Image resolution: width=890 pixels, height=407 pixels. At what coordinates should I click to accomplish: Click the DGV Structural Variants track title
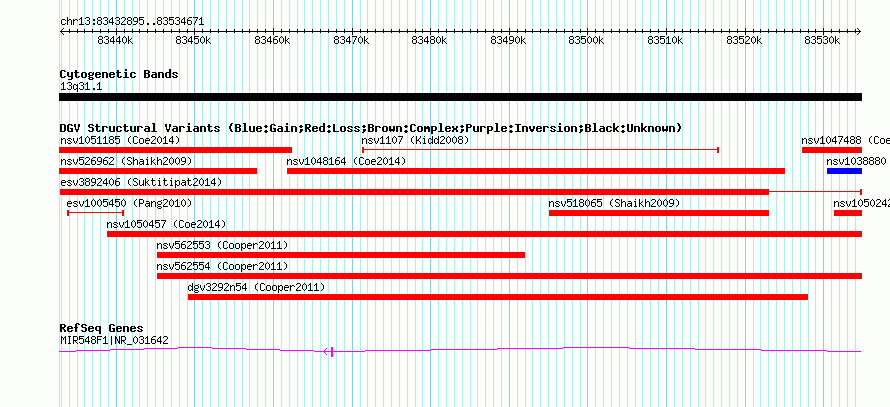tap(371, 128)
